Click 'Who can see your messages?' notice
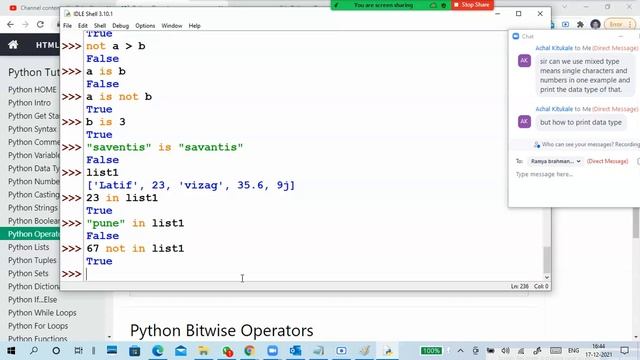 pyautogui.click(x=586, y=144)
